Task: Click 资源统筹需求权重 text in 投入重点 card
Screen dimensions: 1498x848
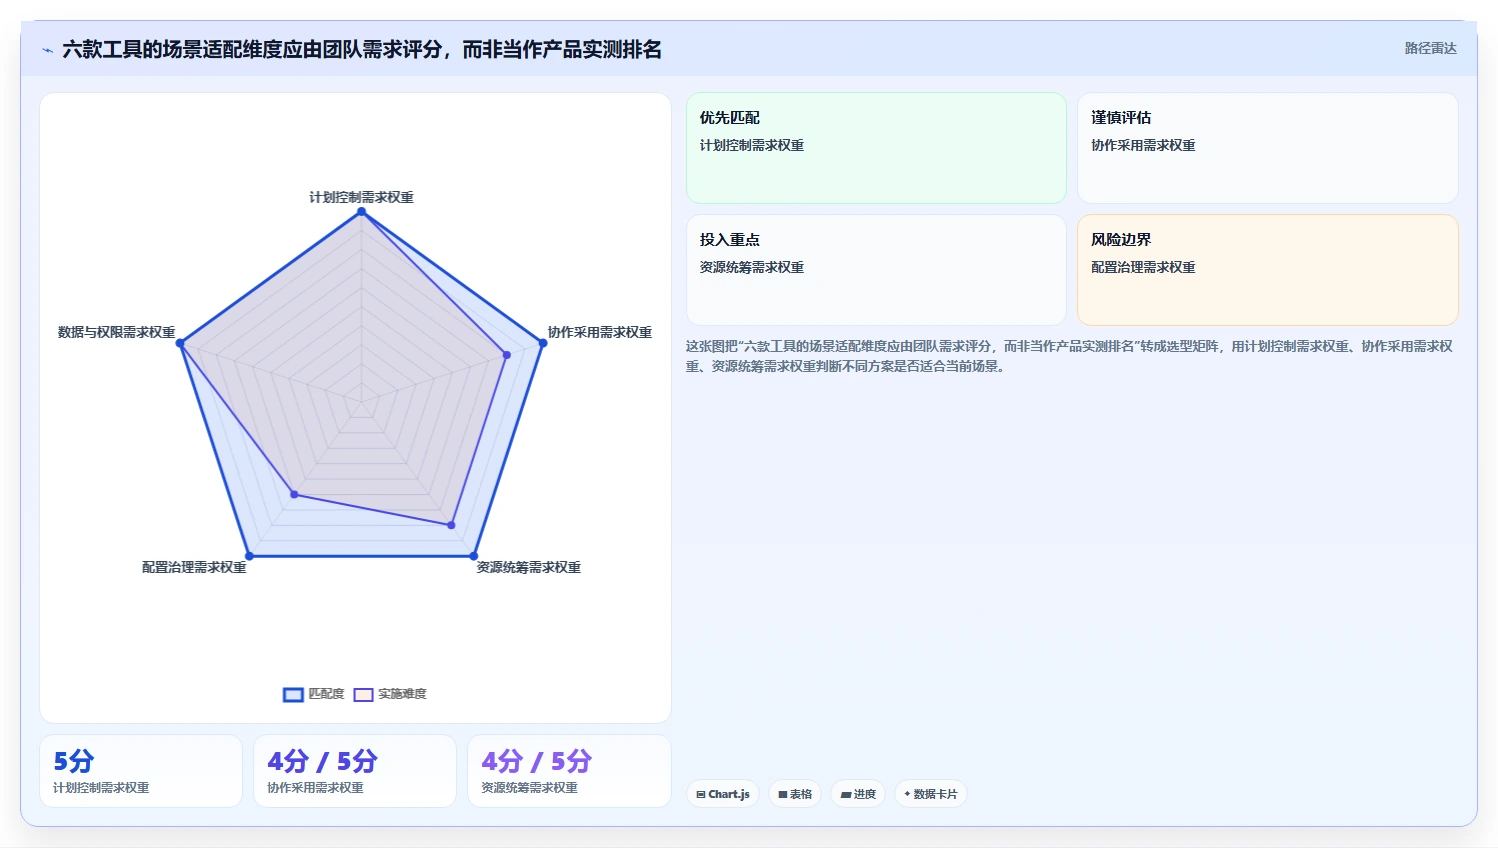Action: [x=752, y=267]
